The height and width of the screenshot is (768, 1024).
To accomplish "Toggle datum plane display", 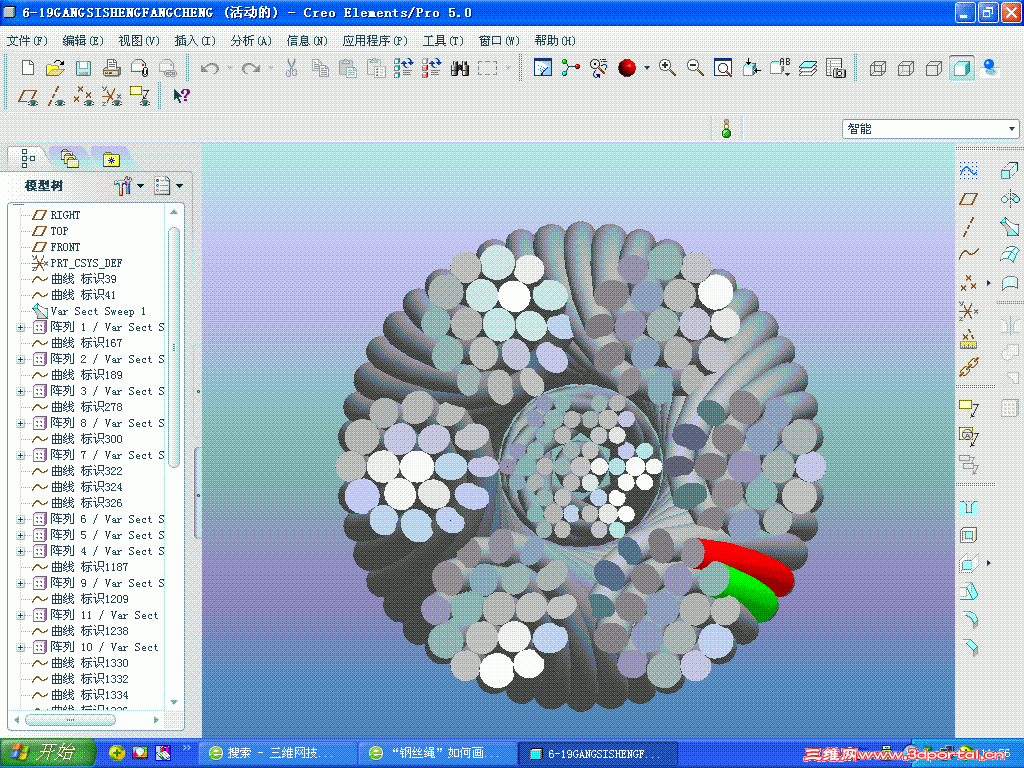I will point(27,97).
